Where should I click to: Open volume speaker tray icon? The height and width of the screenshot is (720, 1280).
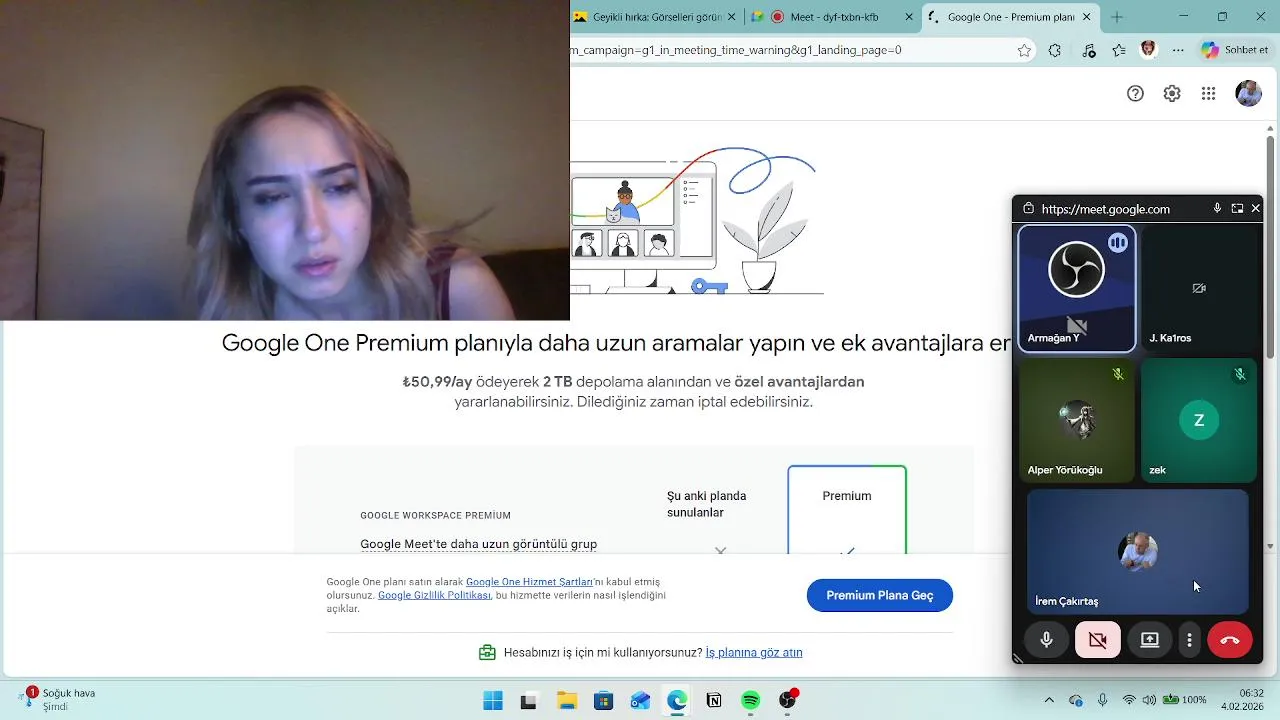coord(1149,700)
